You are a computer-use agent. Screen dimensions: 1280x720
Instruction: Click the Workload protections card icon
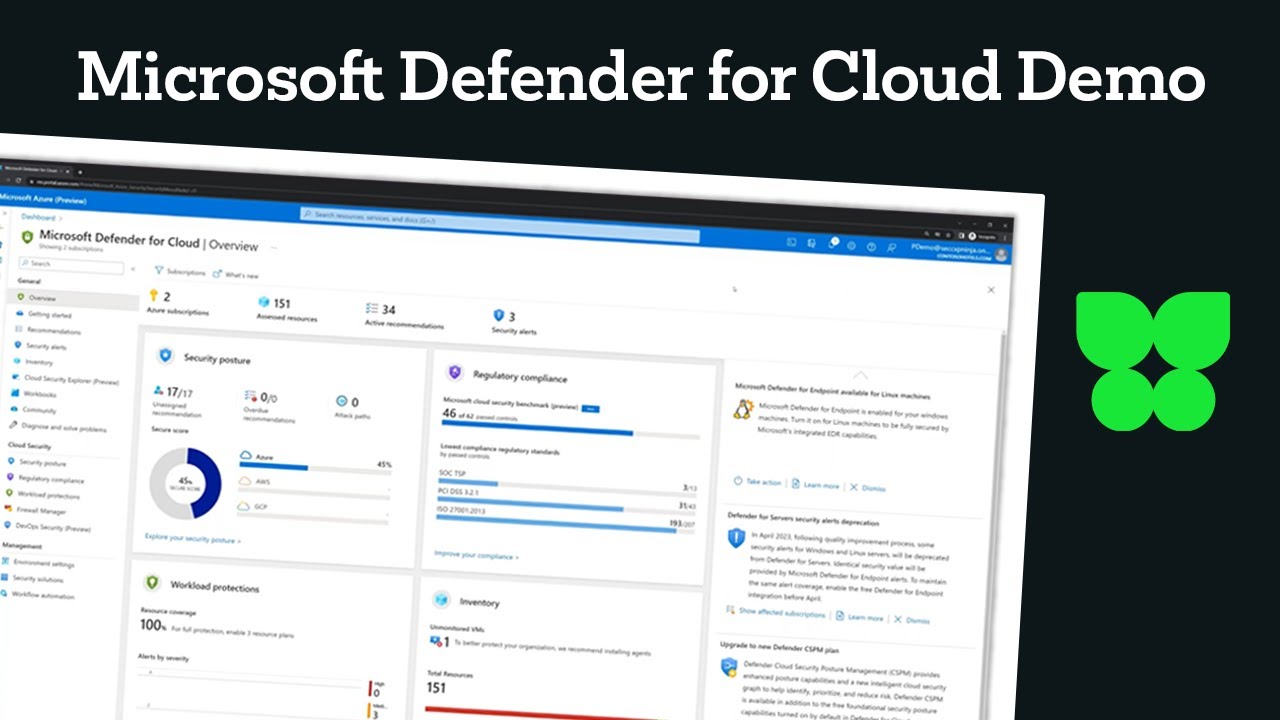click(x=152, y=582)
